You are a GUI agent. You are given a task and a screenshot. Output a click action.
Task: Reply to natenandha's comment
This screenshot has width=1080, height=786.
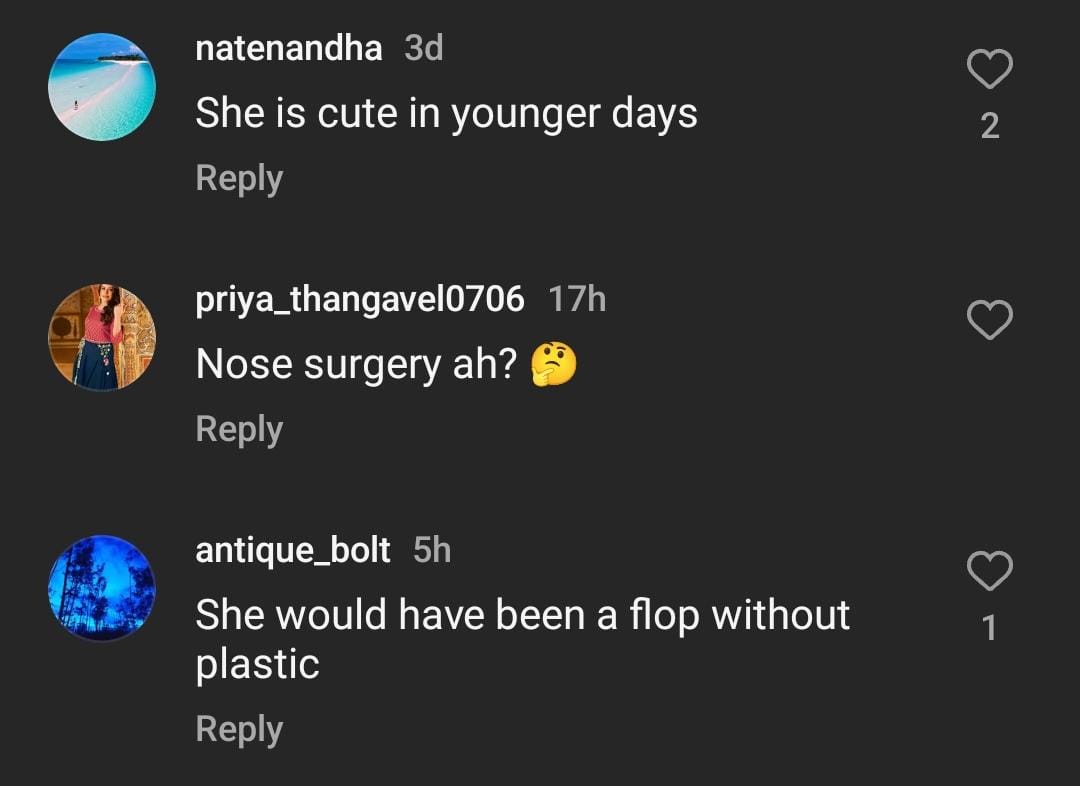pos(239,178)
